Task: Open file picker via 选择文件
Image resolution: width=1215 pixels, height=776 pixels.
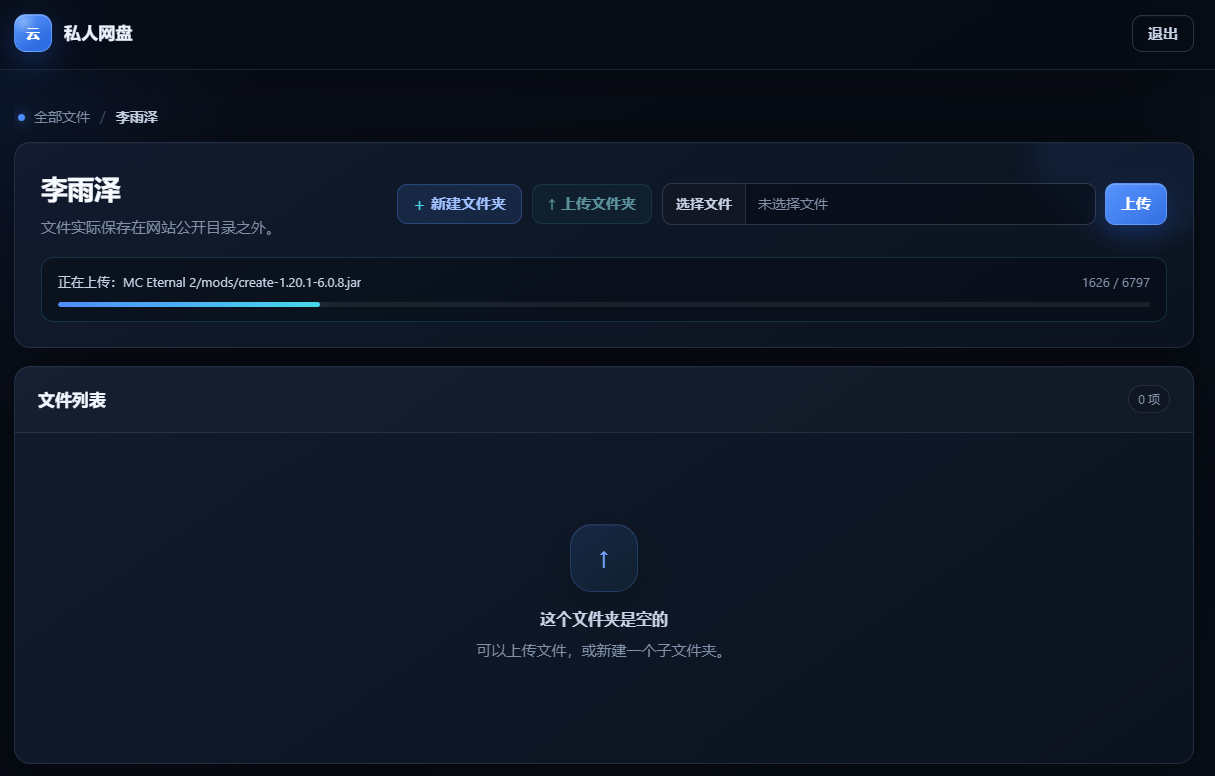Action: click(x=704, y=204)
